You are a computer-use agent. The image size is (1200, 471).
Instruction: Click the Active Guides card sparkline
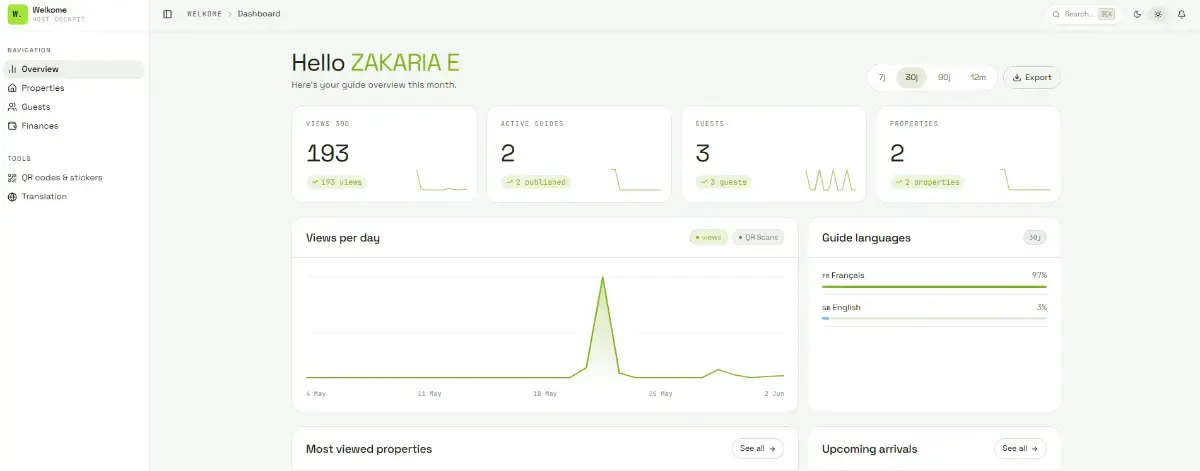click(636, 180)
